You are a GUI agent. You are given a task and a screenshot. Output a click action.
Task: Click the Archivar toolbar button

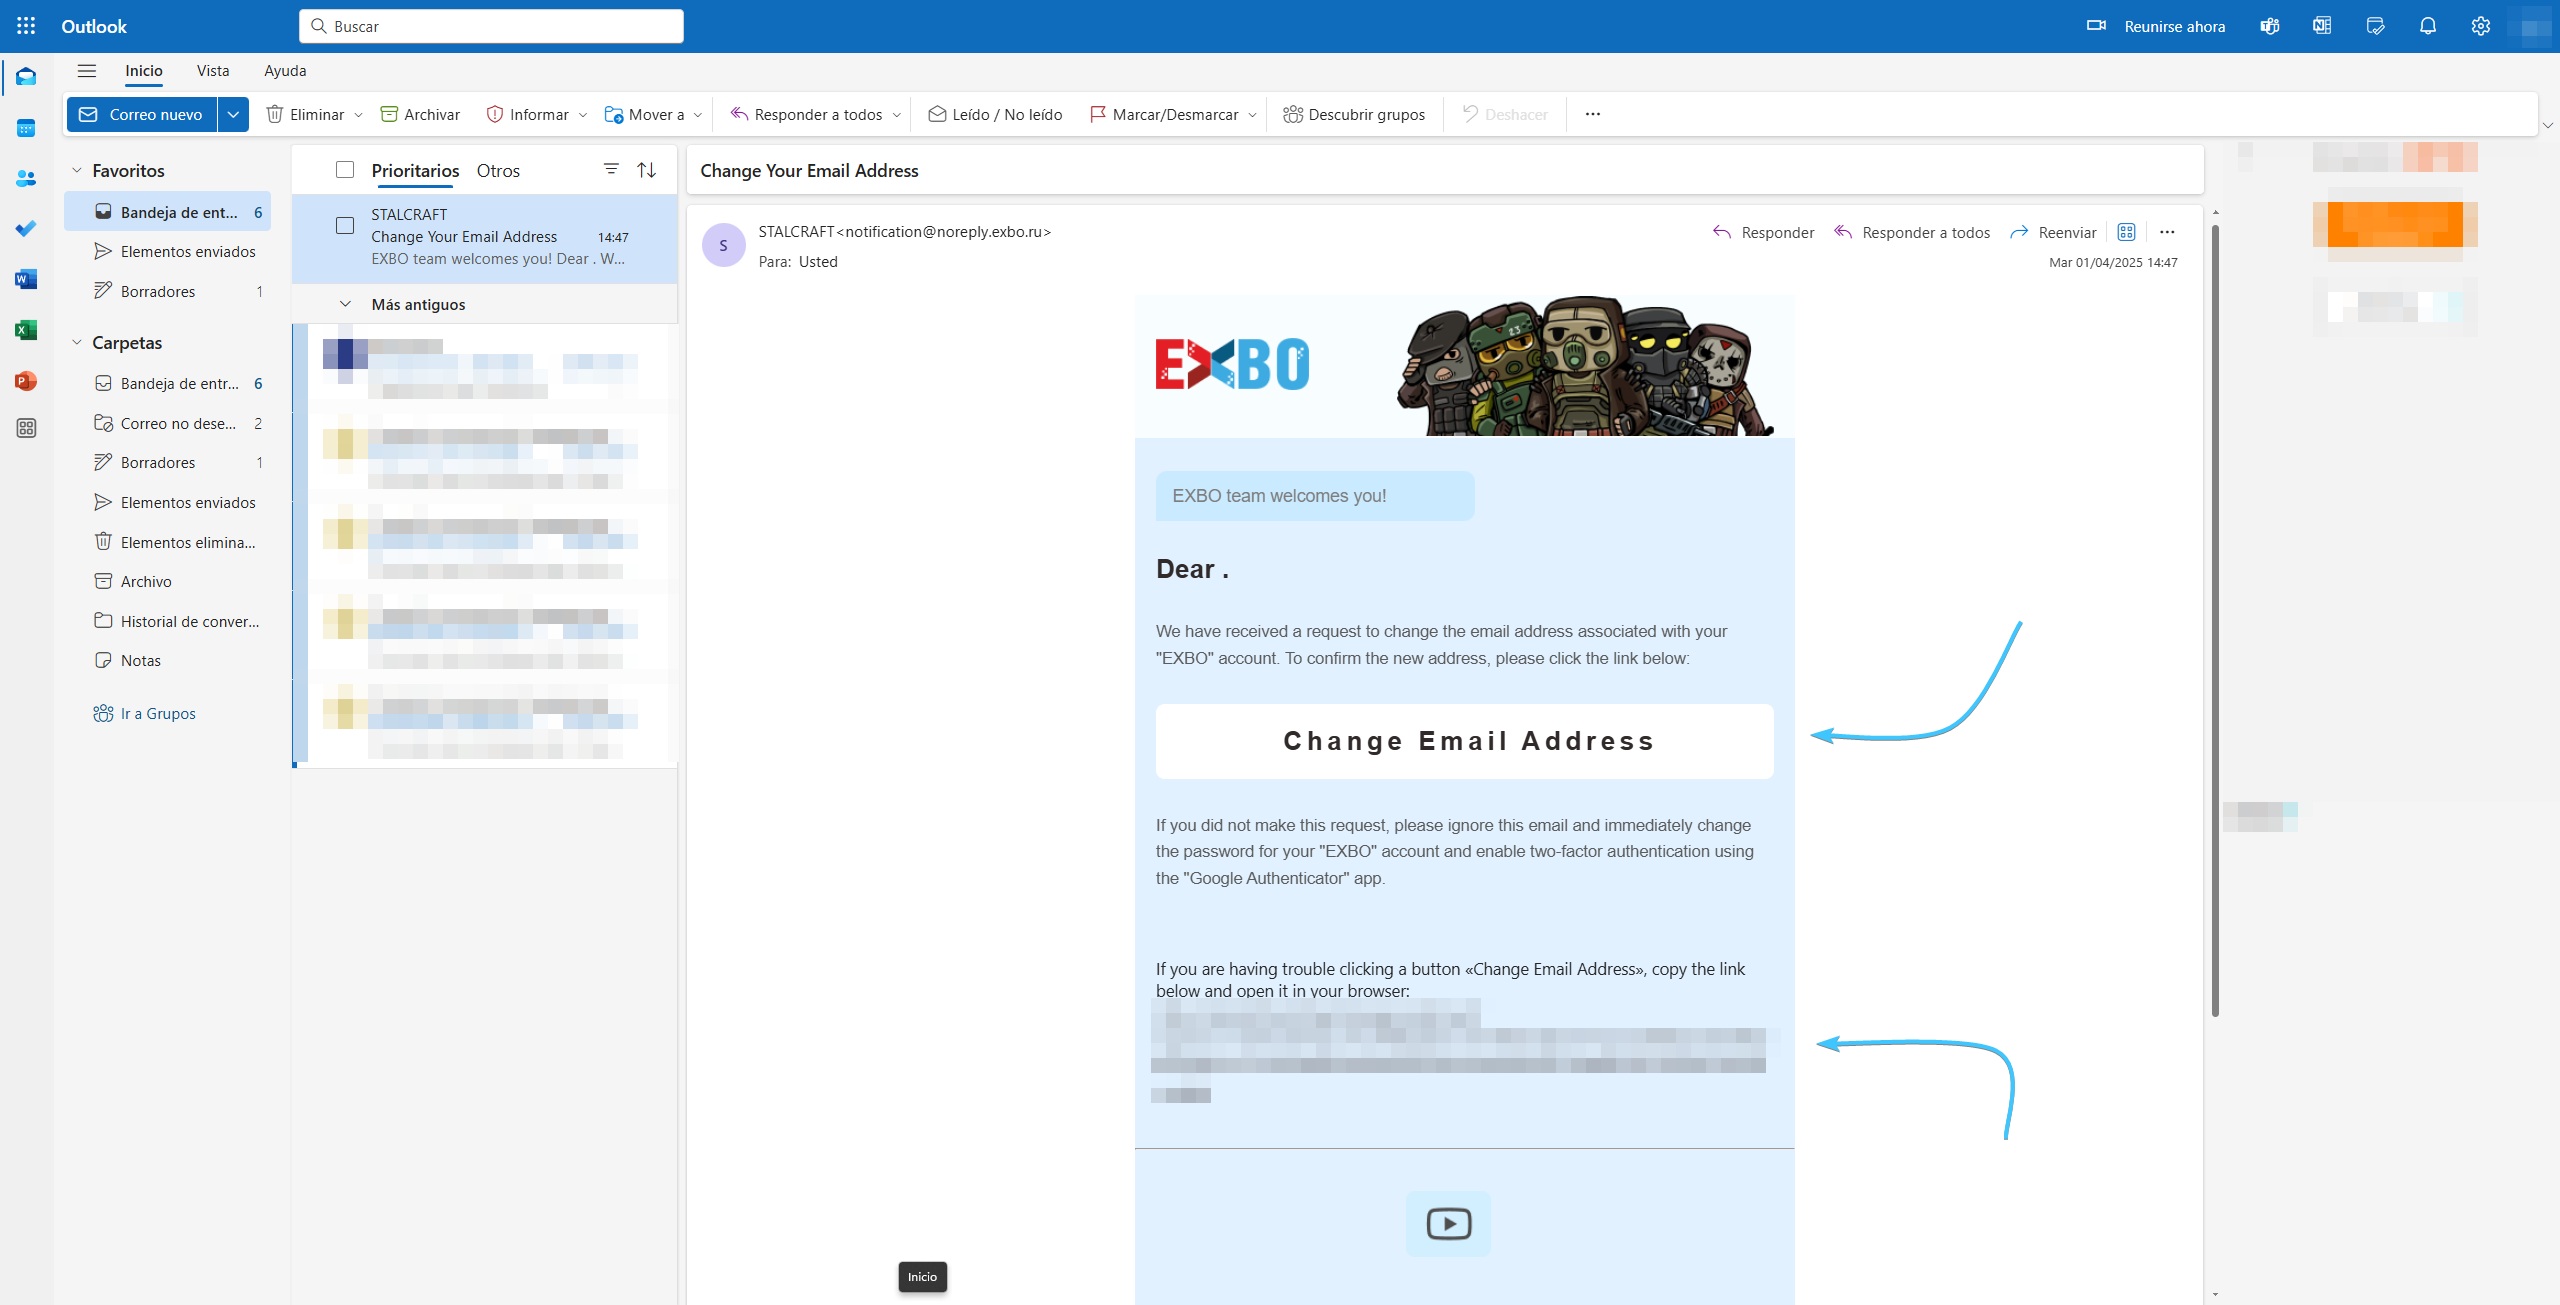tap(420, 114)
